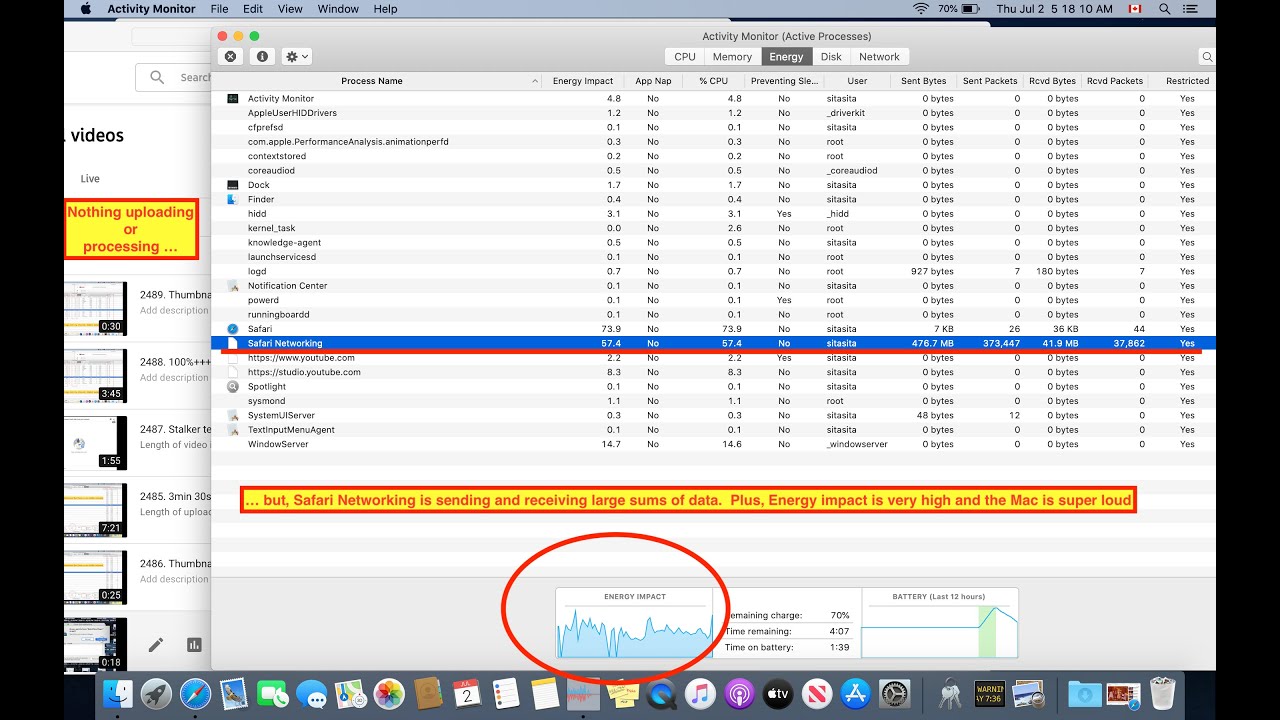
Task: Click the search magnifier in Activity Monitor toolbar
Action: (1207, 57)
